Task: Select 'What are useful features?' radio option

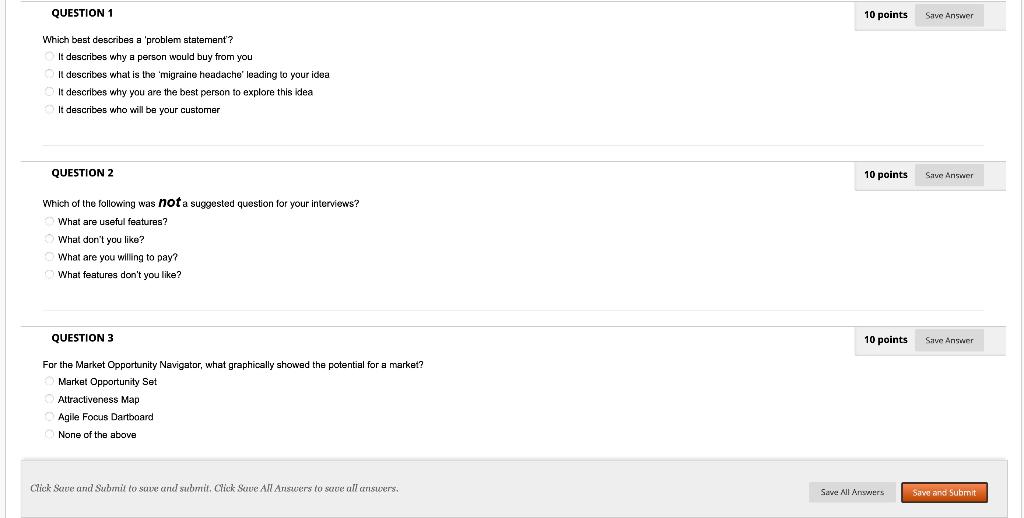Action: click(x=48, y=222)
